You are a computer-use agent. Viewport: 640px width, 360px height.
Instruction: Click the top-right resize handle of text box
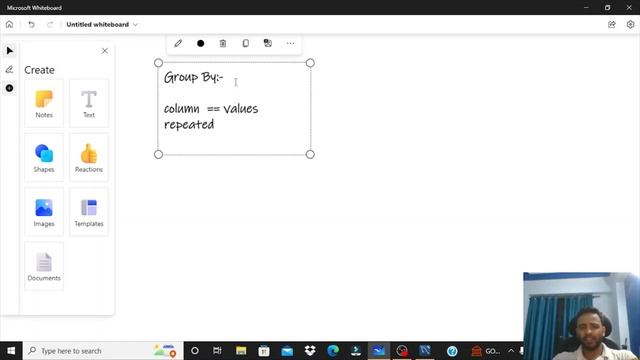coord(310,63)
